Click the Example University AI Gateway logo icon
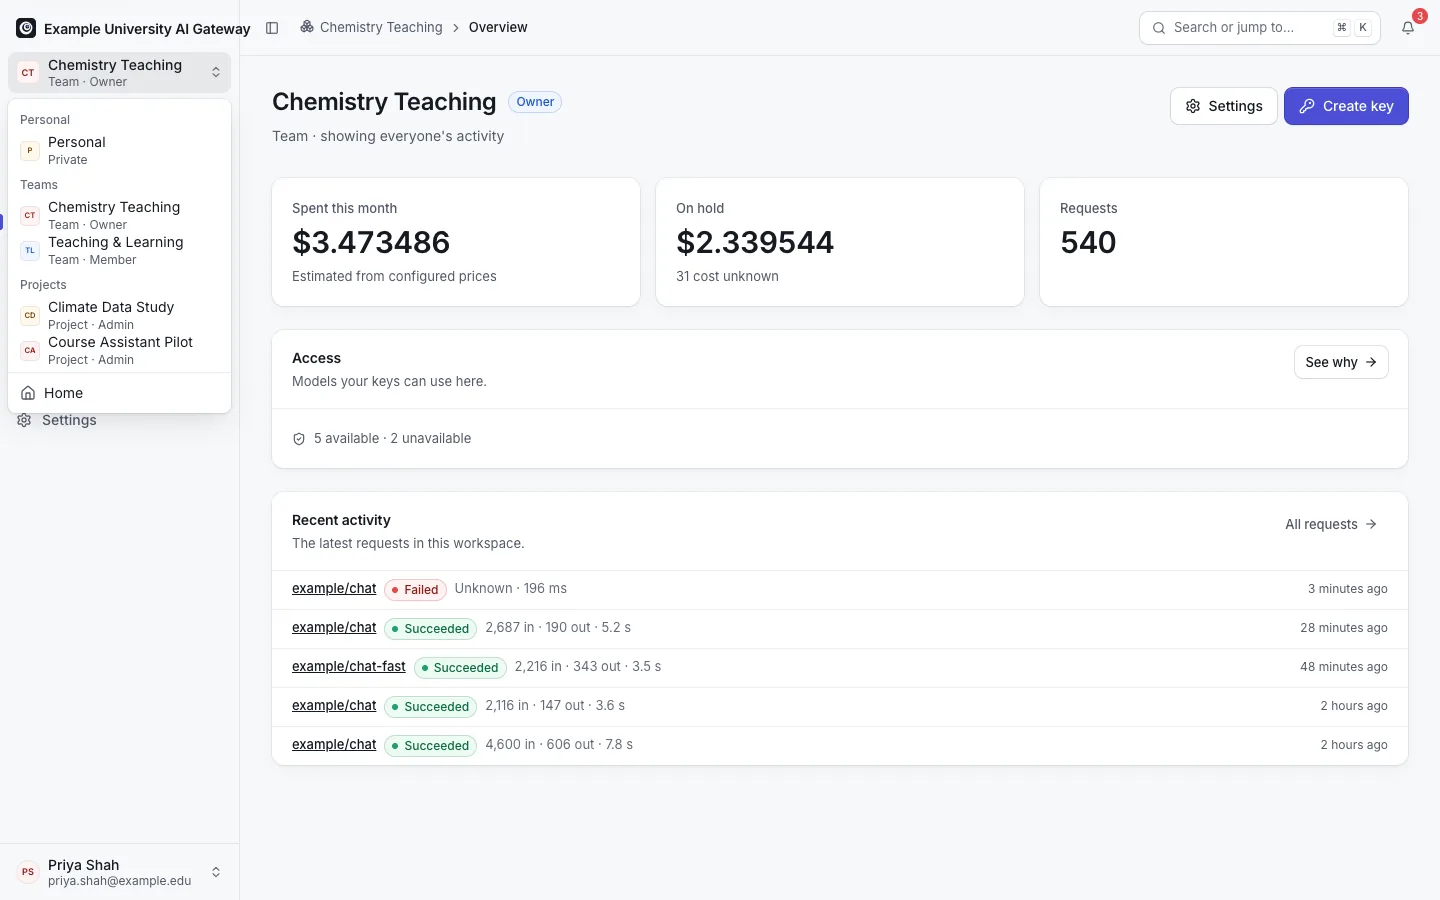This screenshot has height=900, width=1440. [26, 28]
